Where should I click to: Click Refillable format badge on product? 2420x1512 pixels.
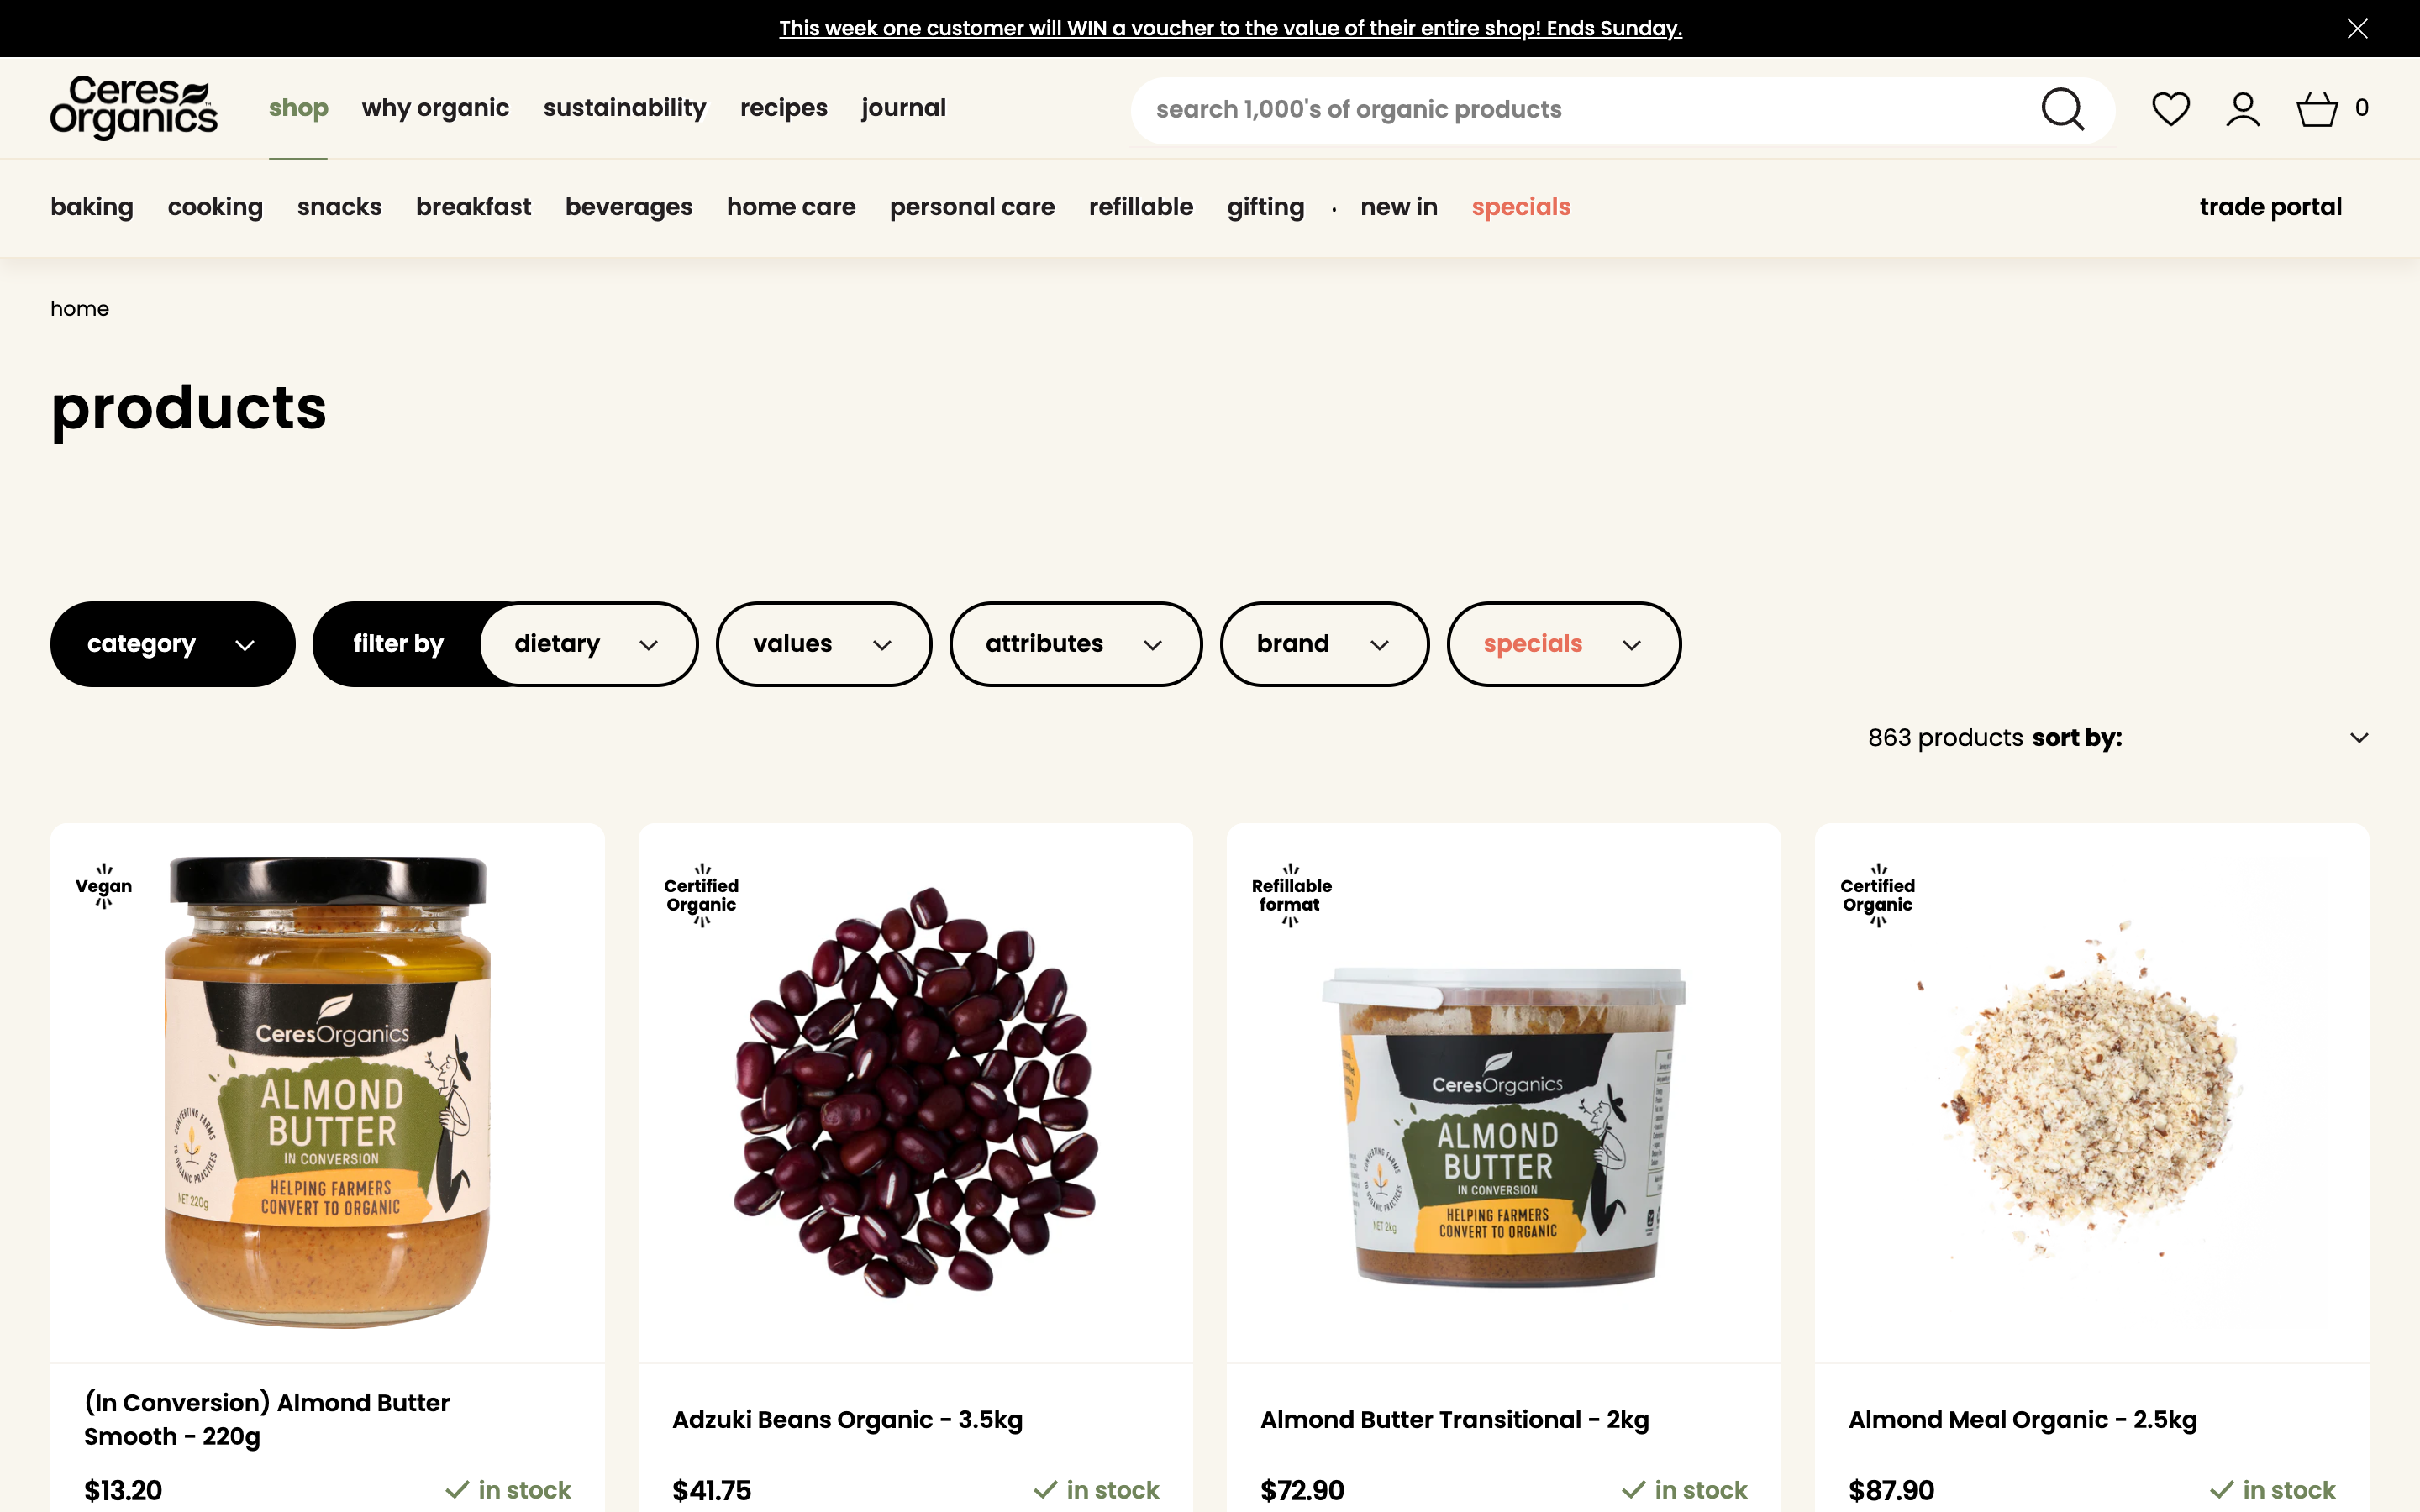click(1291, 895)
